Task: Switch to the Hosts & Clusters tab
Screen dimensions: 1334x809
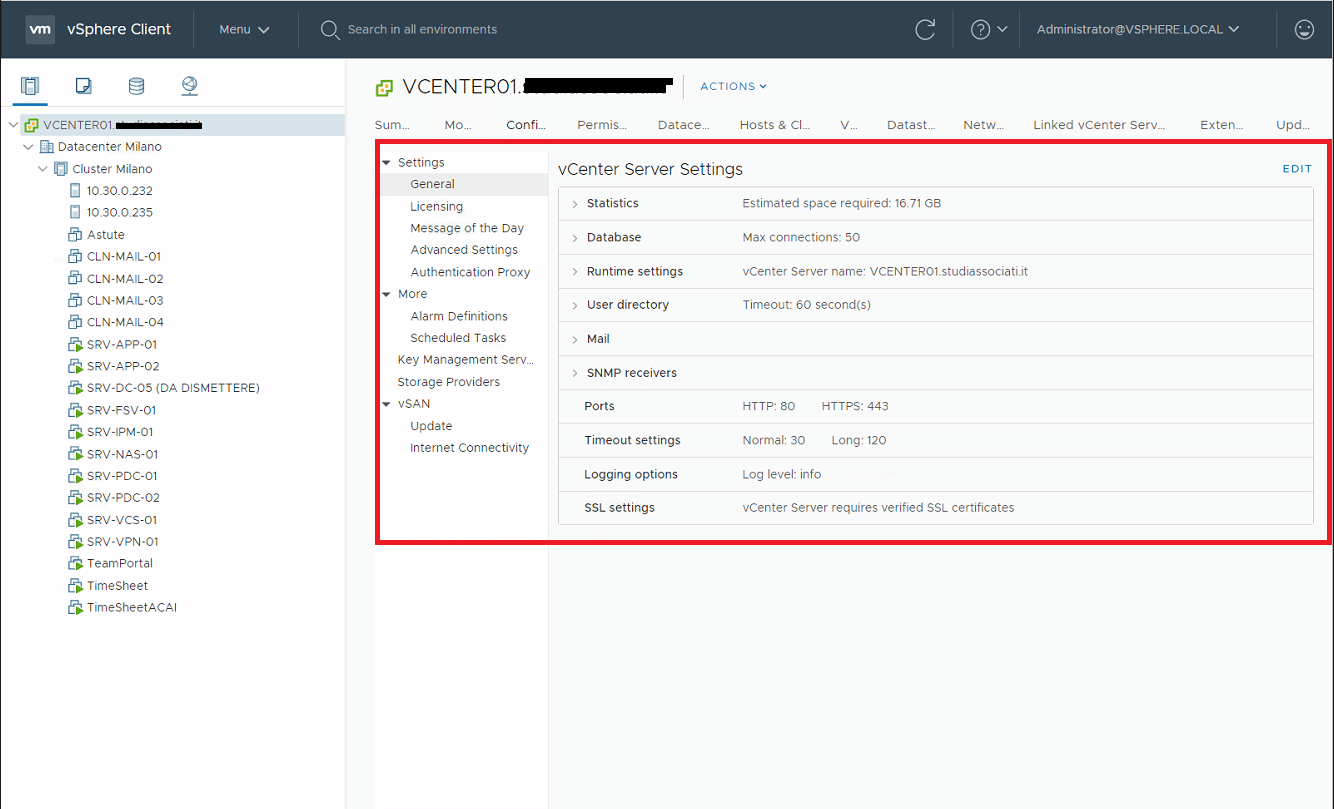Action: coord(775,125)
